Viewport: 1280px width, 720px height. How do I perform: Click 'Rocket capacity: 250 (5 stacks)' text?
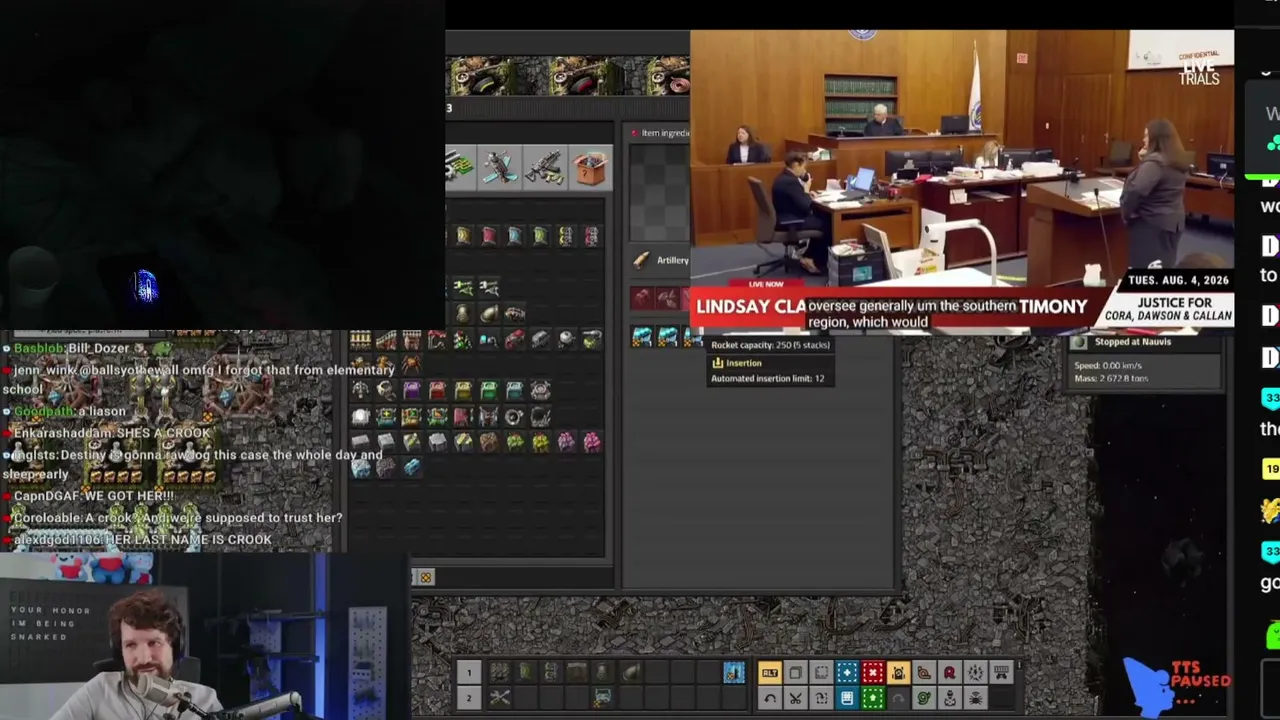click(770, 345)
